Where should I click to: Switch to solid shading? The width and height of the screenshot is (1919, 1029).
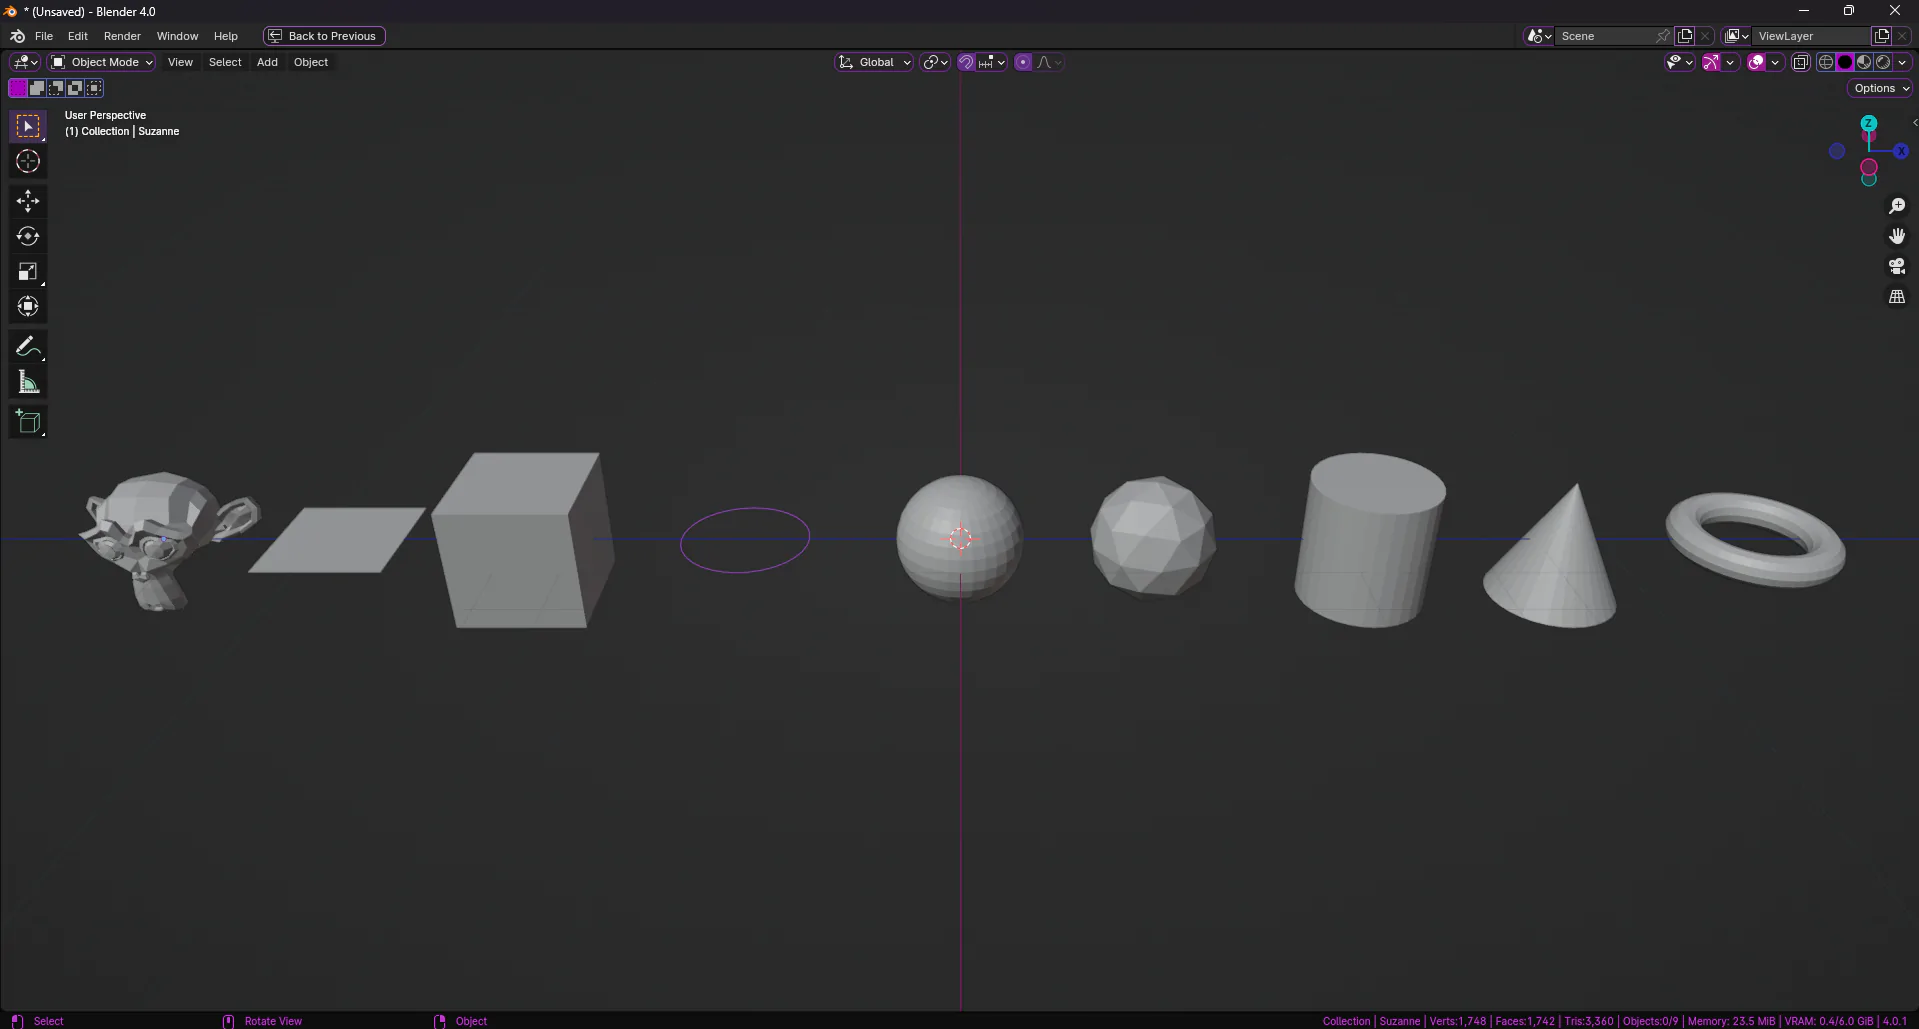point(1845,62)
